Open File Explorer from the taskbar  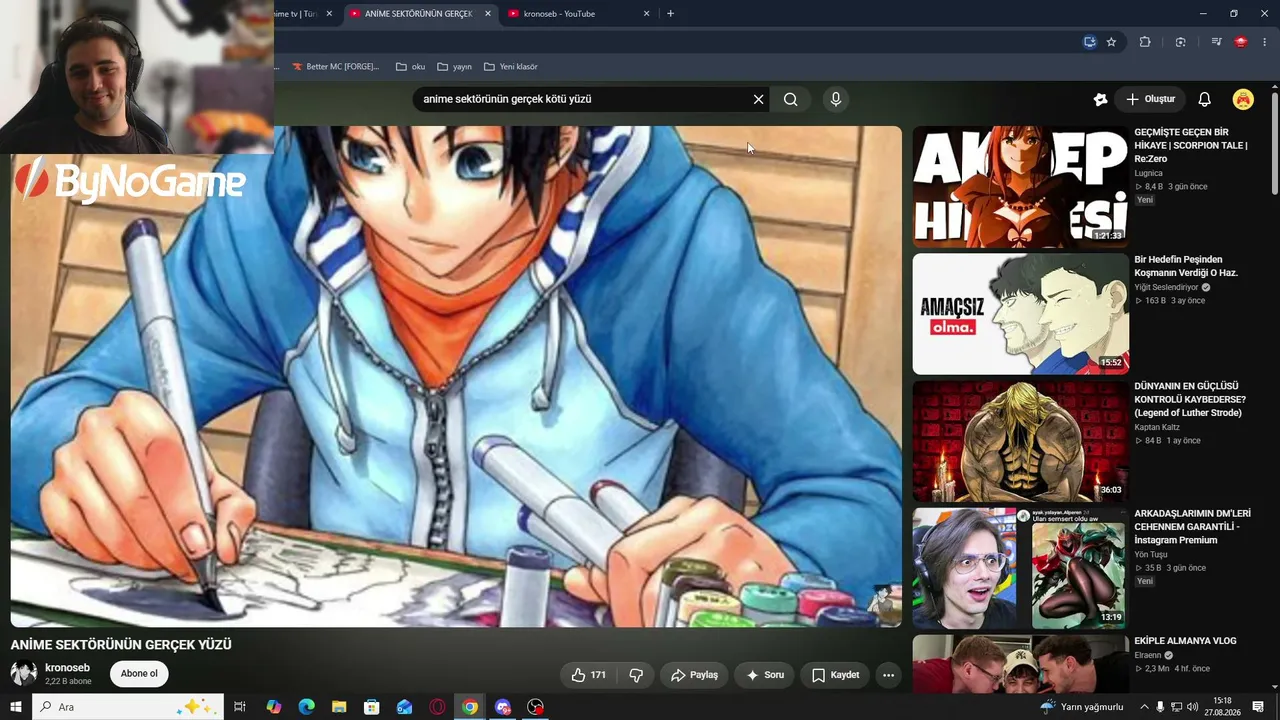pos(339,707)
